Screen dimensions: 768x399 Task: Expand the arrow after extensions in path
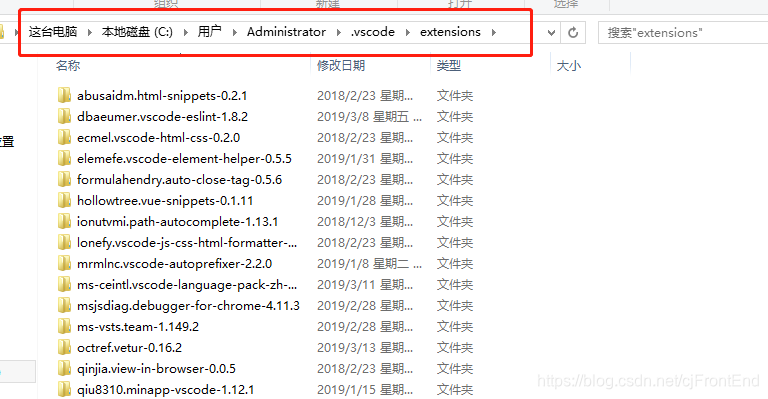tap(494, 32)
